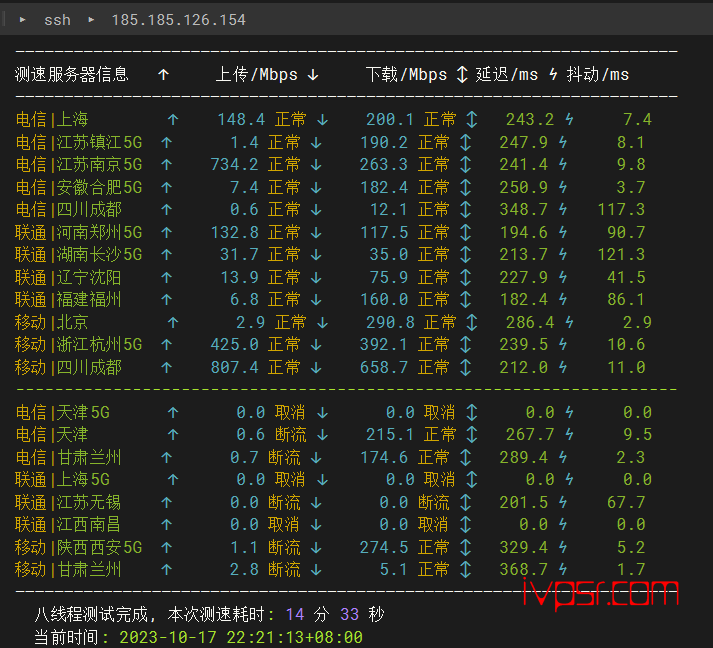Click upload status 取消 in 电信|天津5G row
The width and height of the screenshot is (713, 648).
point(290,412)
